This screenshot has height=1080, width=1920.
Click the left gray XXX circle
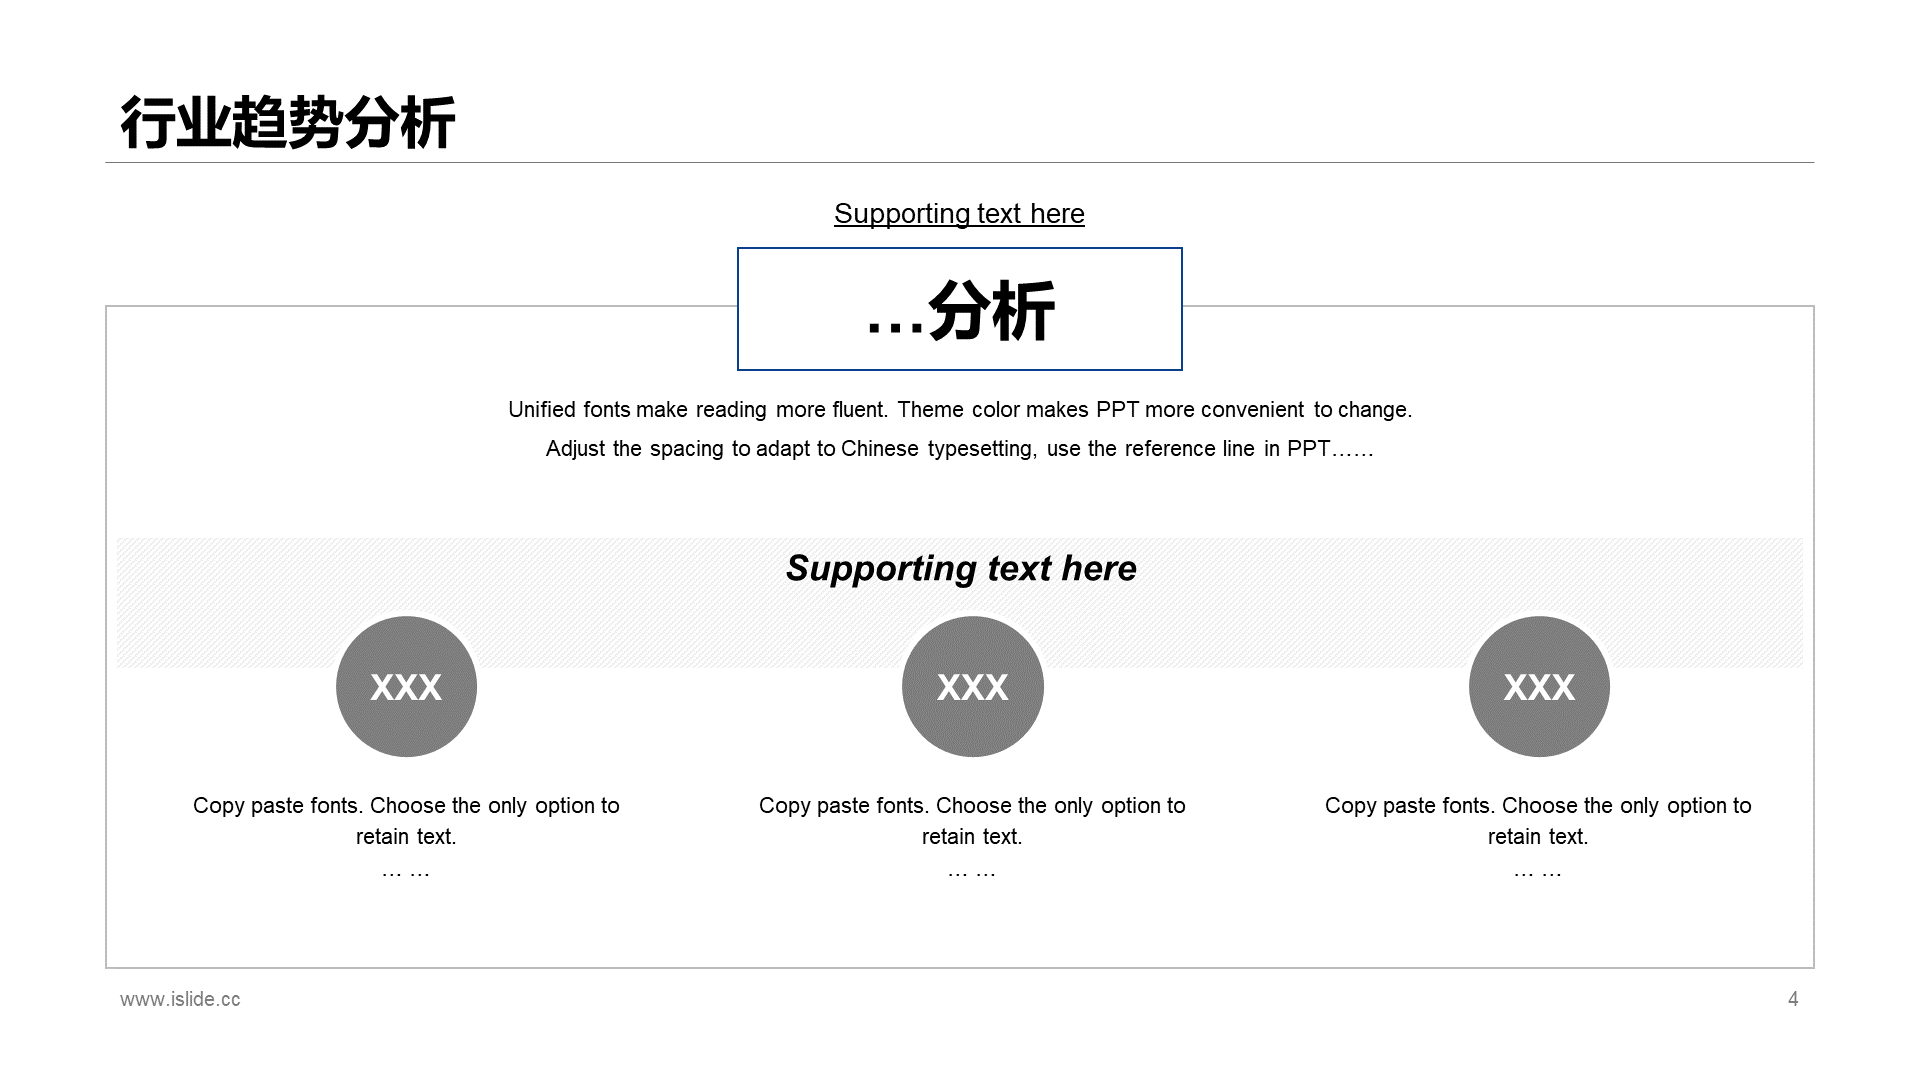406,686
